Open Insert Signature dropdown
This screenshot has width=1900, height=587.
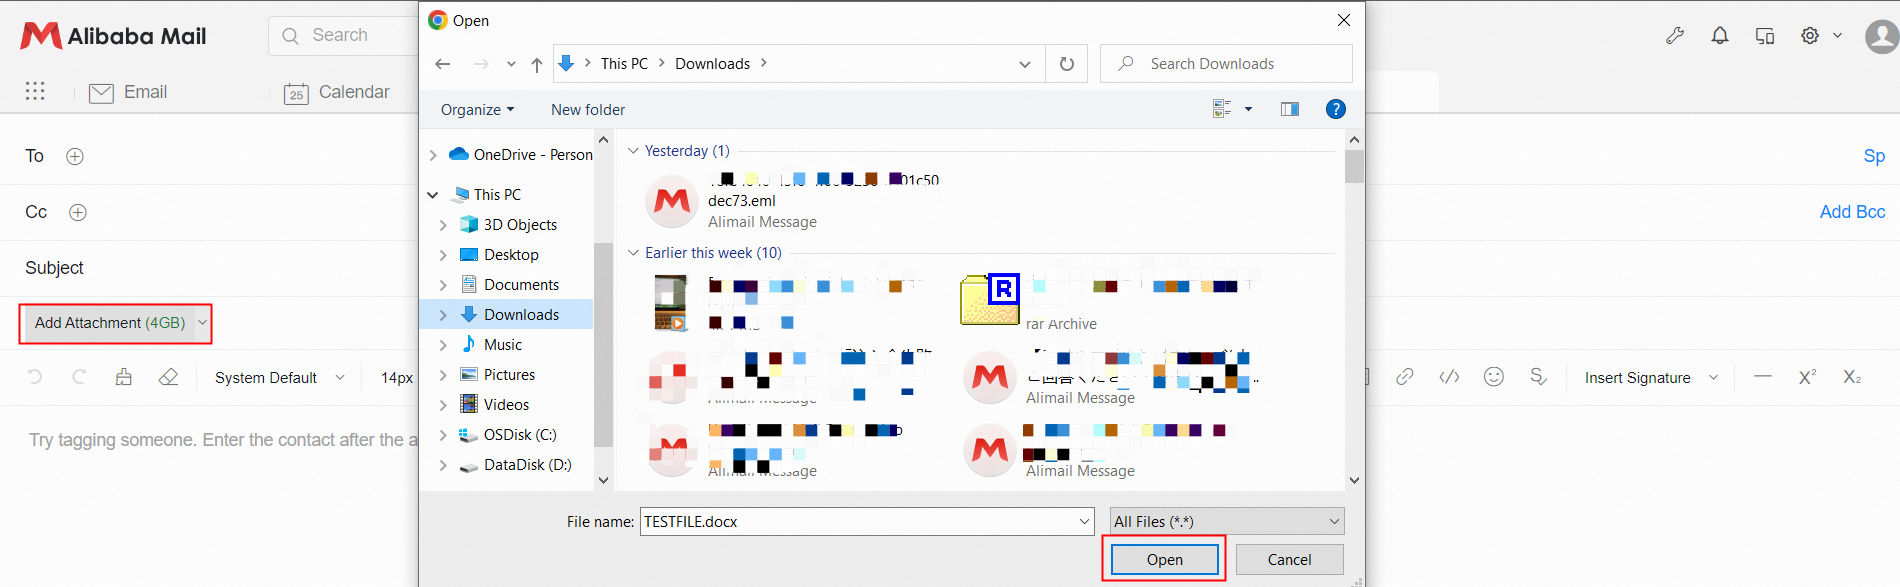1651,378
